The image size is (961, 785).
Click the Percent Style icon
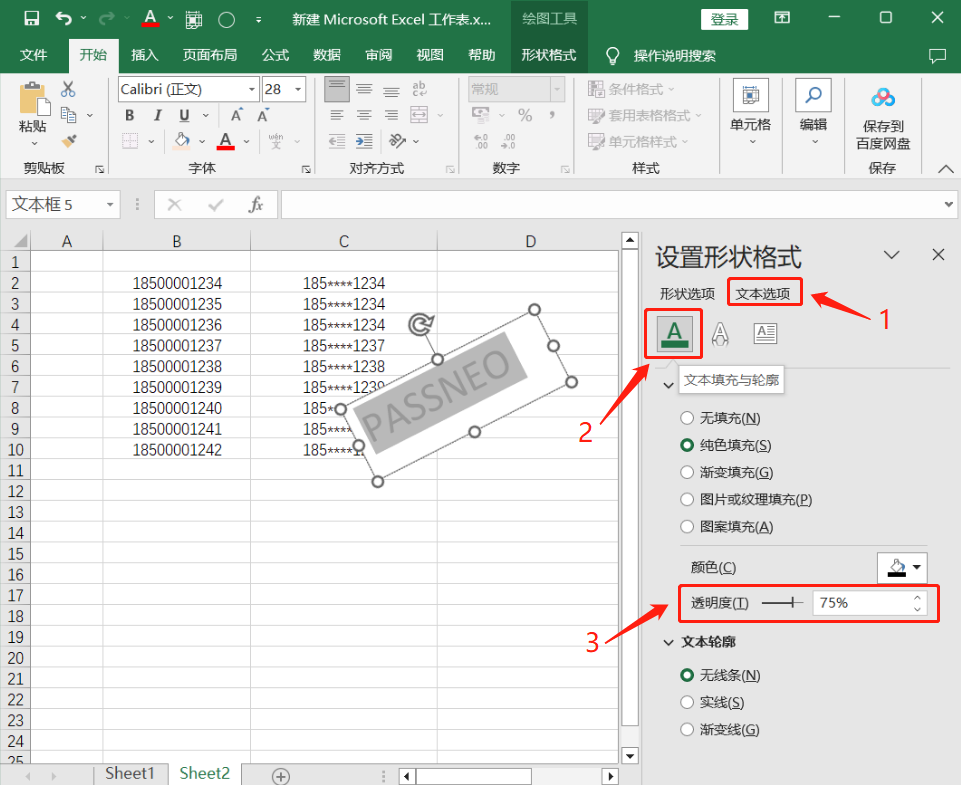(x=525, y=115)
